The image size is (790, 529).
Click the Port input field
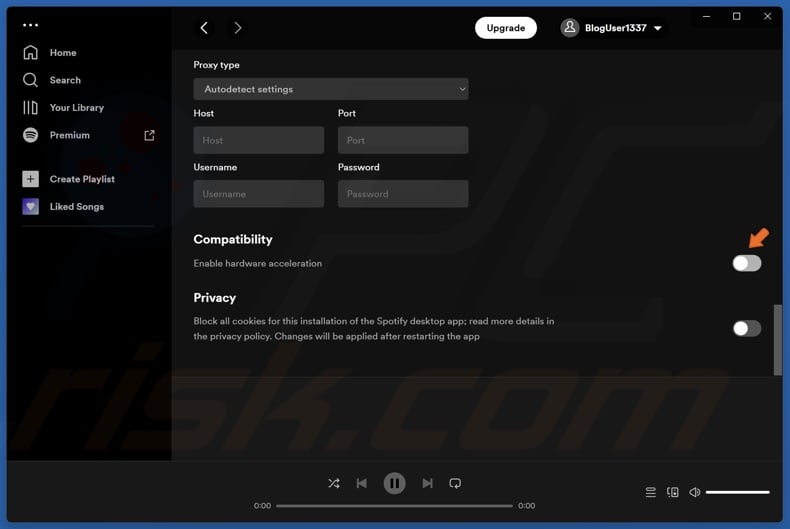click(x=403, y=140)
